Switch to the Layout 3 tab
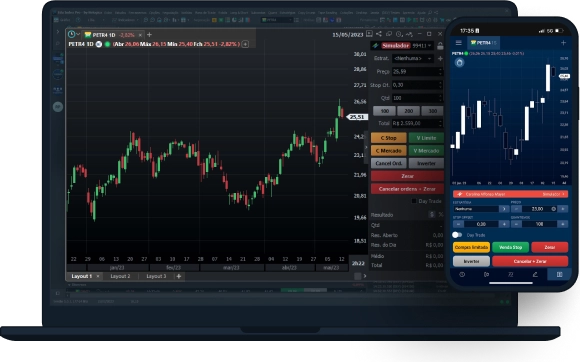The image size is (580, 362). (x=156, y=276)
